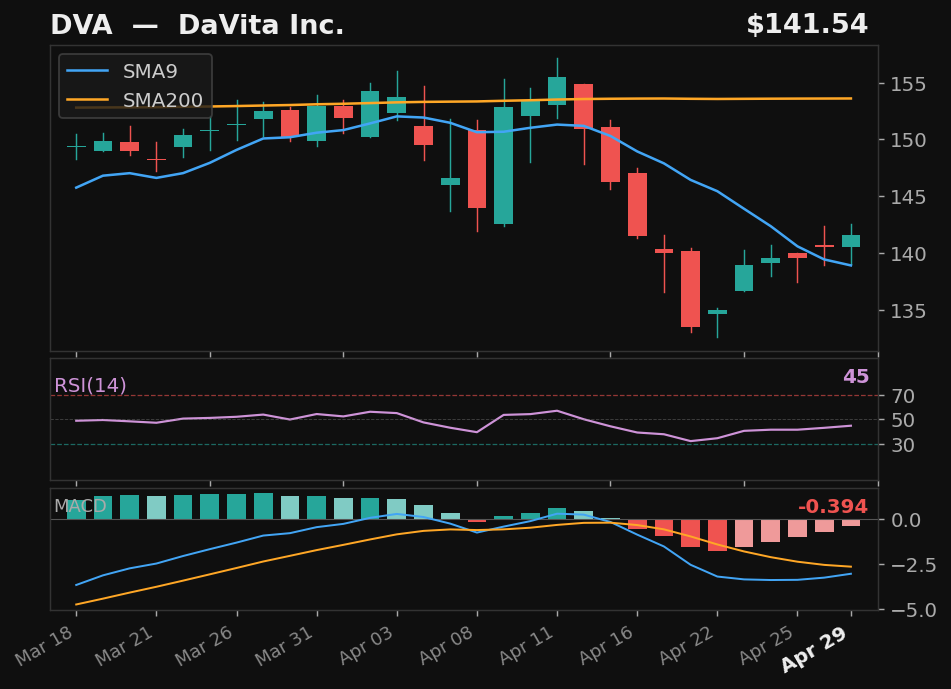Click the "Mar 21" date label

(124, 645)
